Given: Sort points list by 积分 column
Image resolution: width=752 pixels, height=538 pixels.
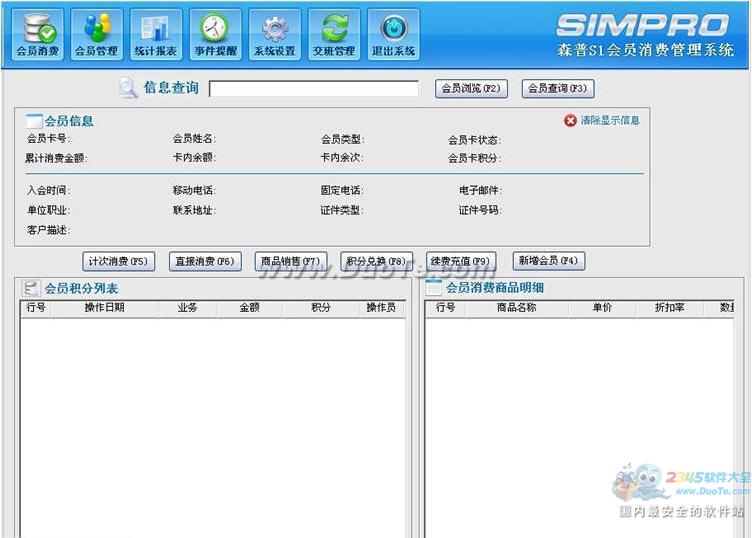Looking at the screenshot, I should (x=321, y=308).
